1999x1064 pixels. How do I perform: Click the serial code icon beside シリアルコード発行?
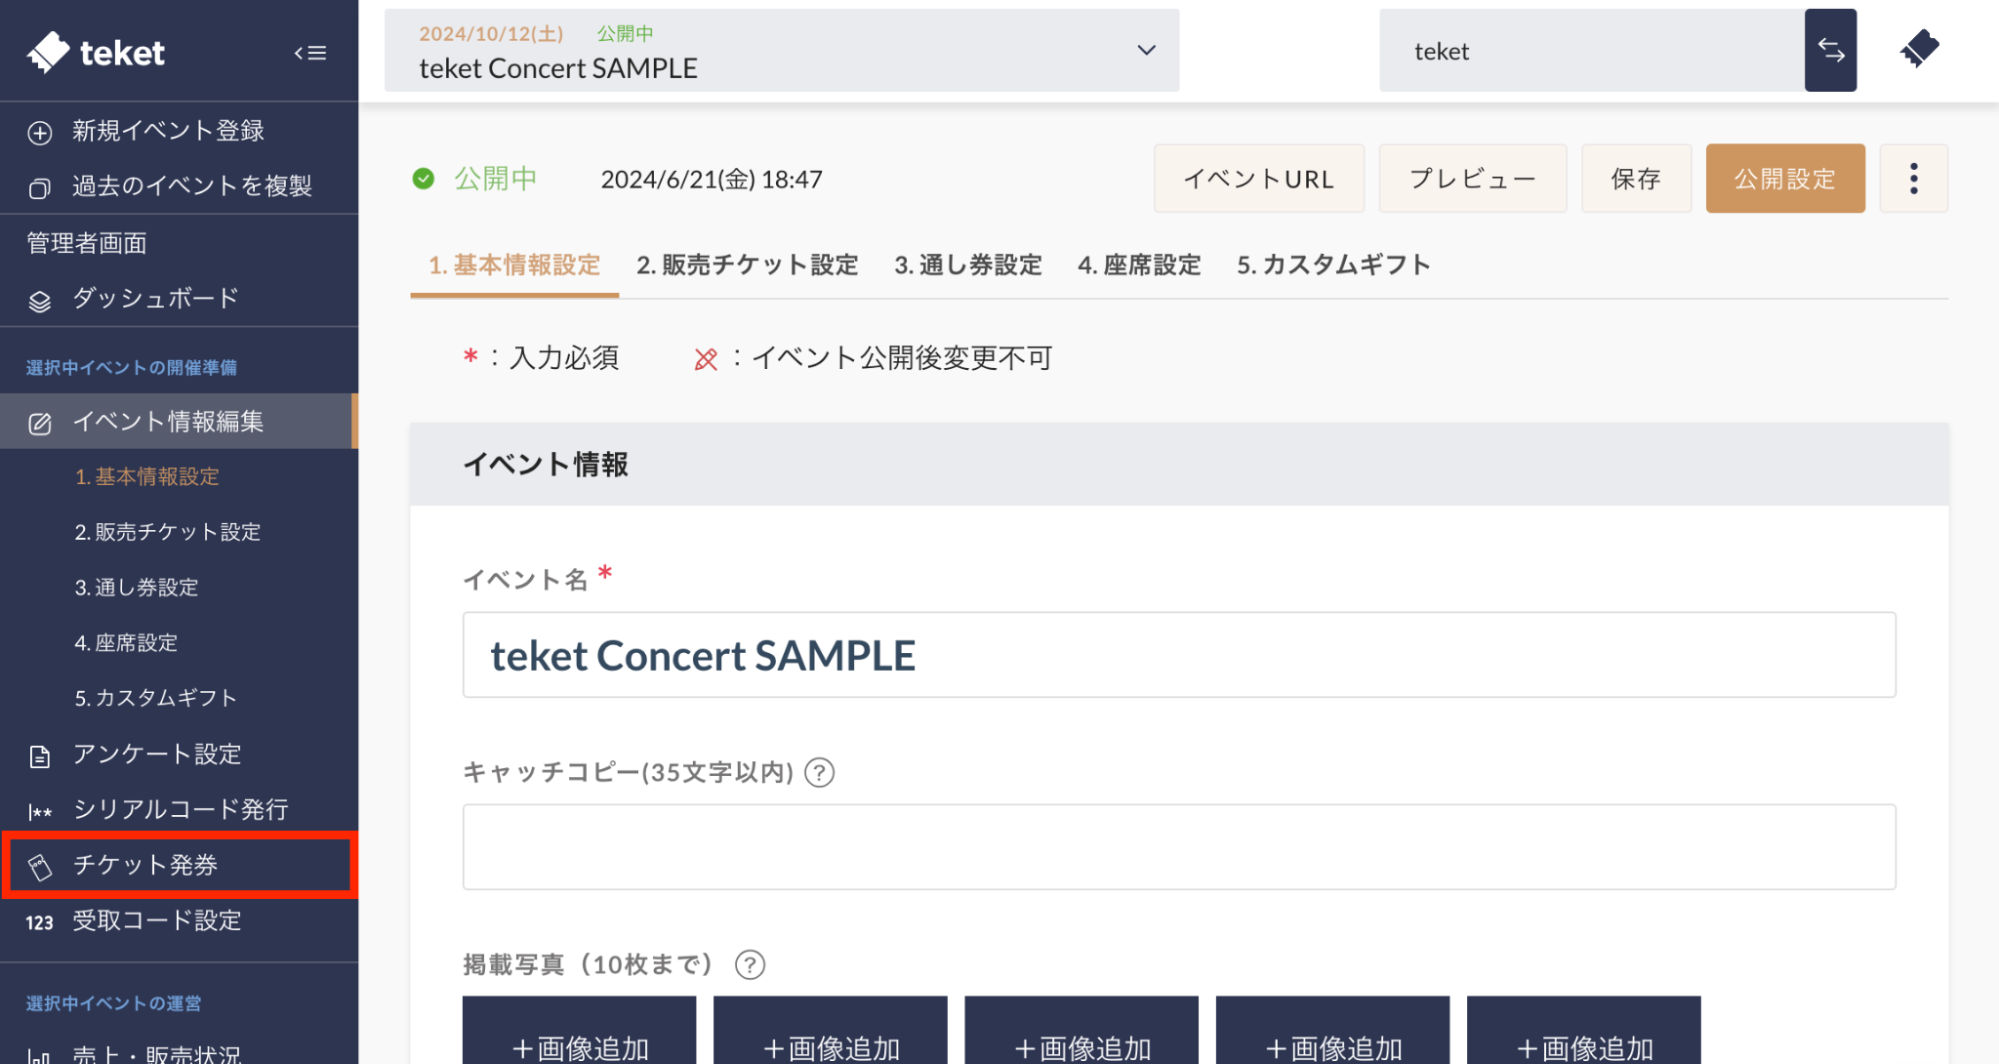[x=40, y=812]
